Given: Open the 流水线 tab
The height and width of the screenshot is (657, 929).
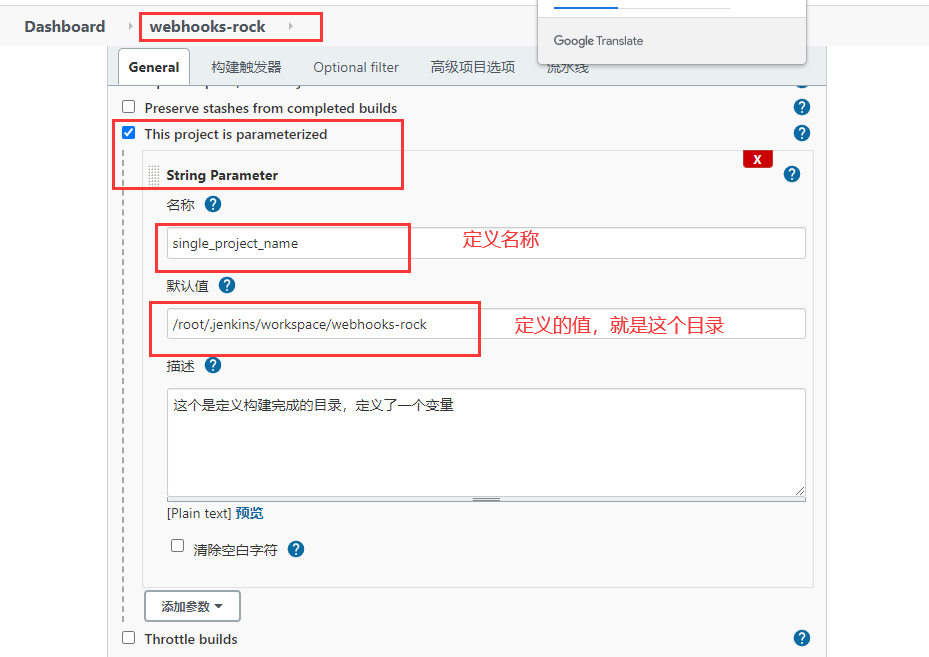Looking at the screenshot, I should (x=566, y=67).
